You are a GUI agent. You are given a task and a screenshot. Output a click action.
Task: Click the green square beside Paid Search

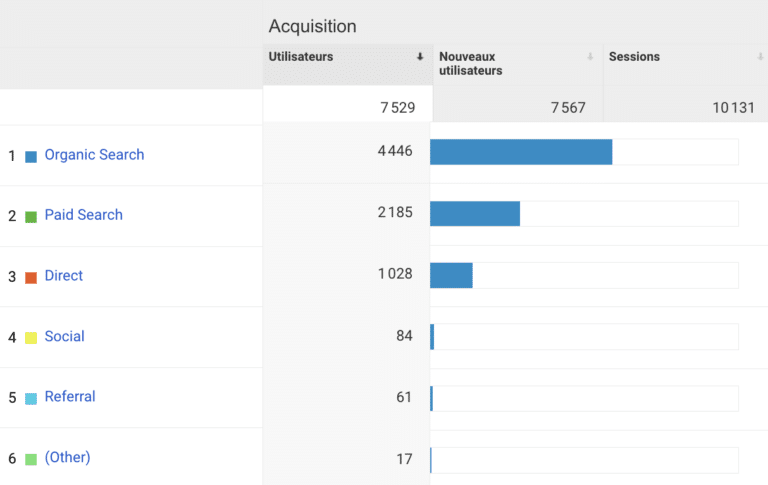(31, 216)
